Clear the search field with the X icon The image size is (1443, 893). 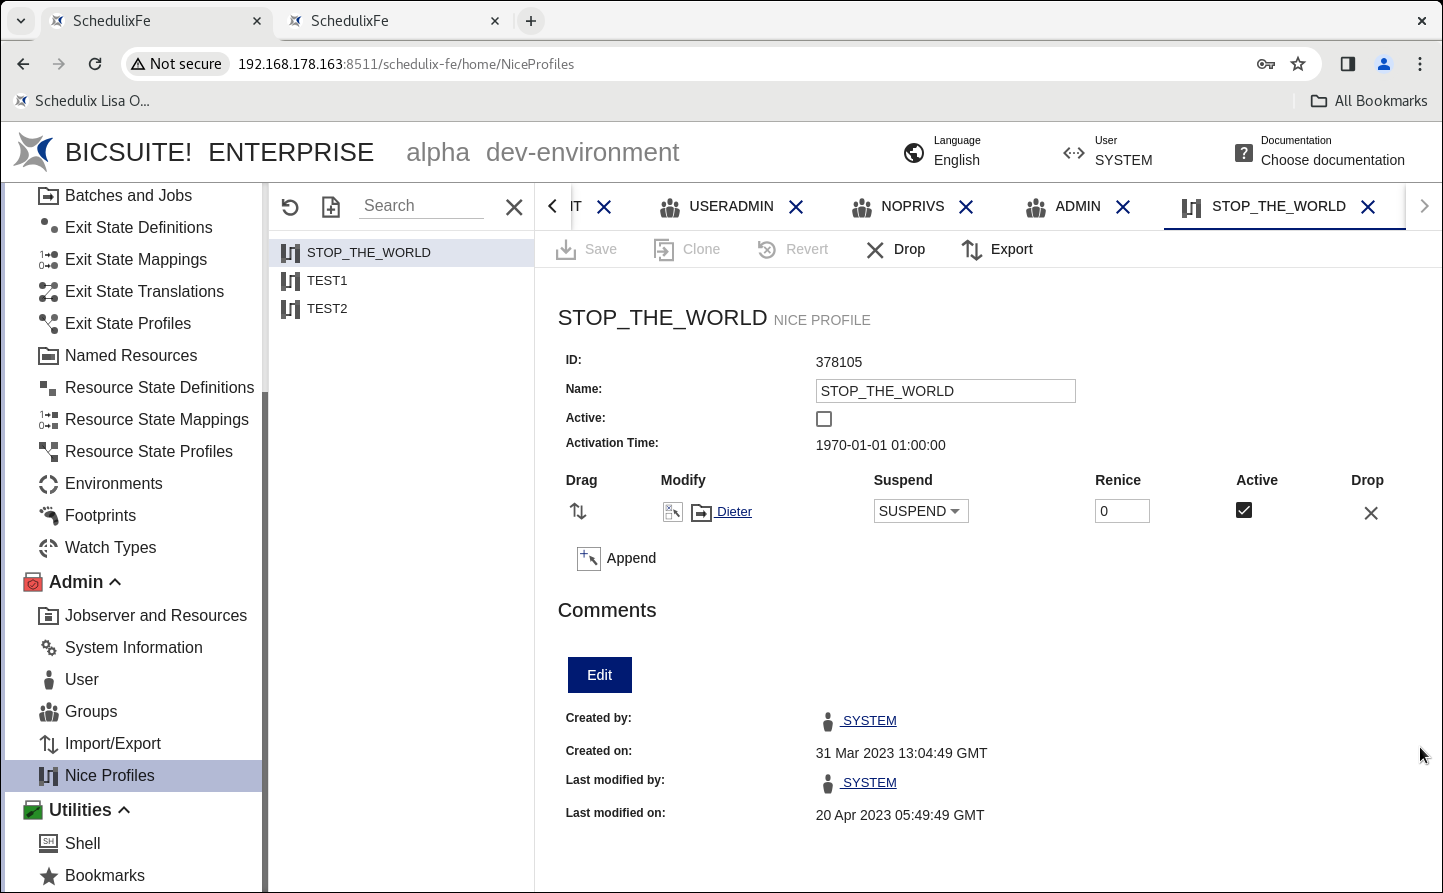click(514, 207)
